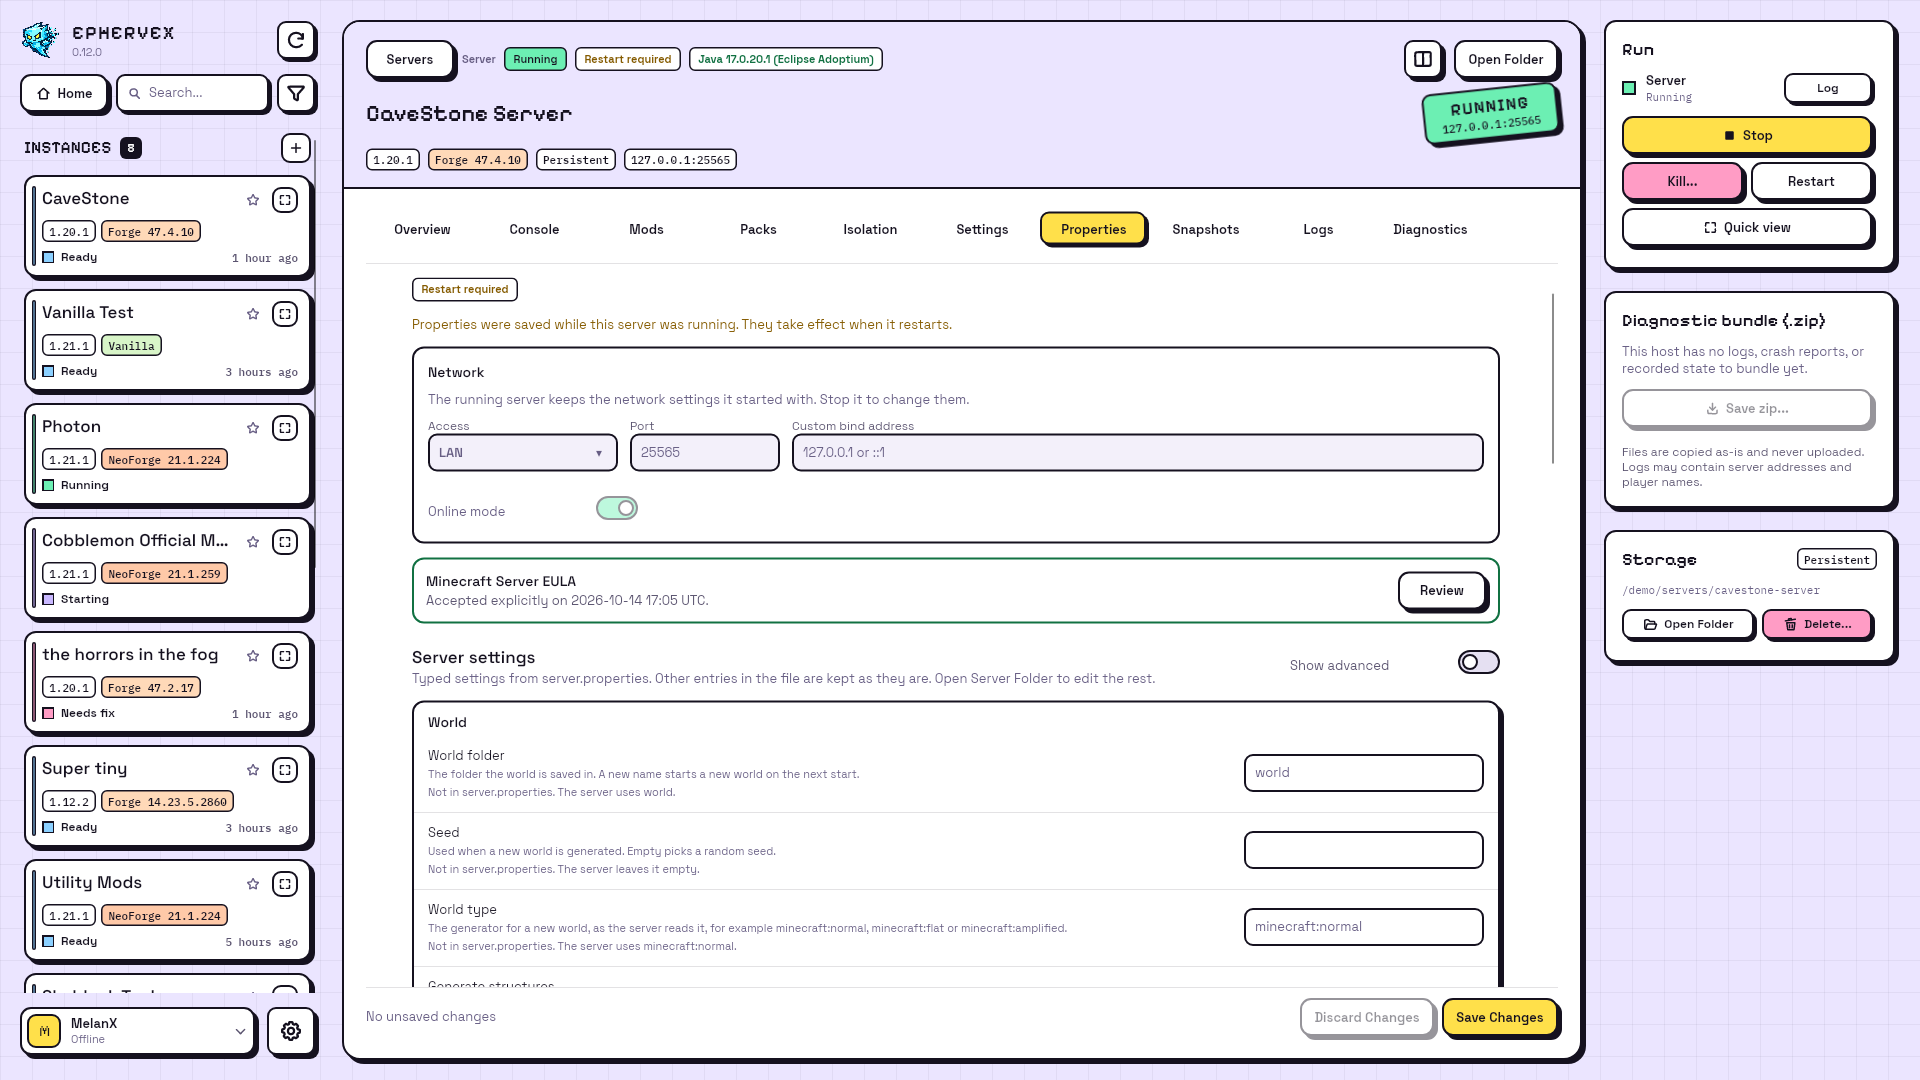Open quick view icon on the horrors in the fog

coord(285,656)
